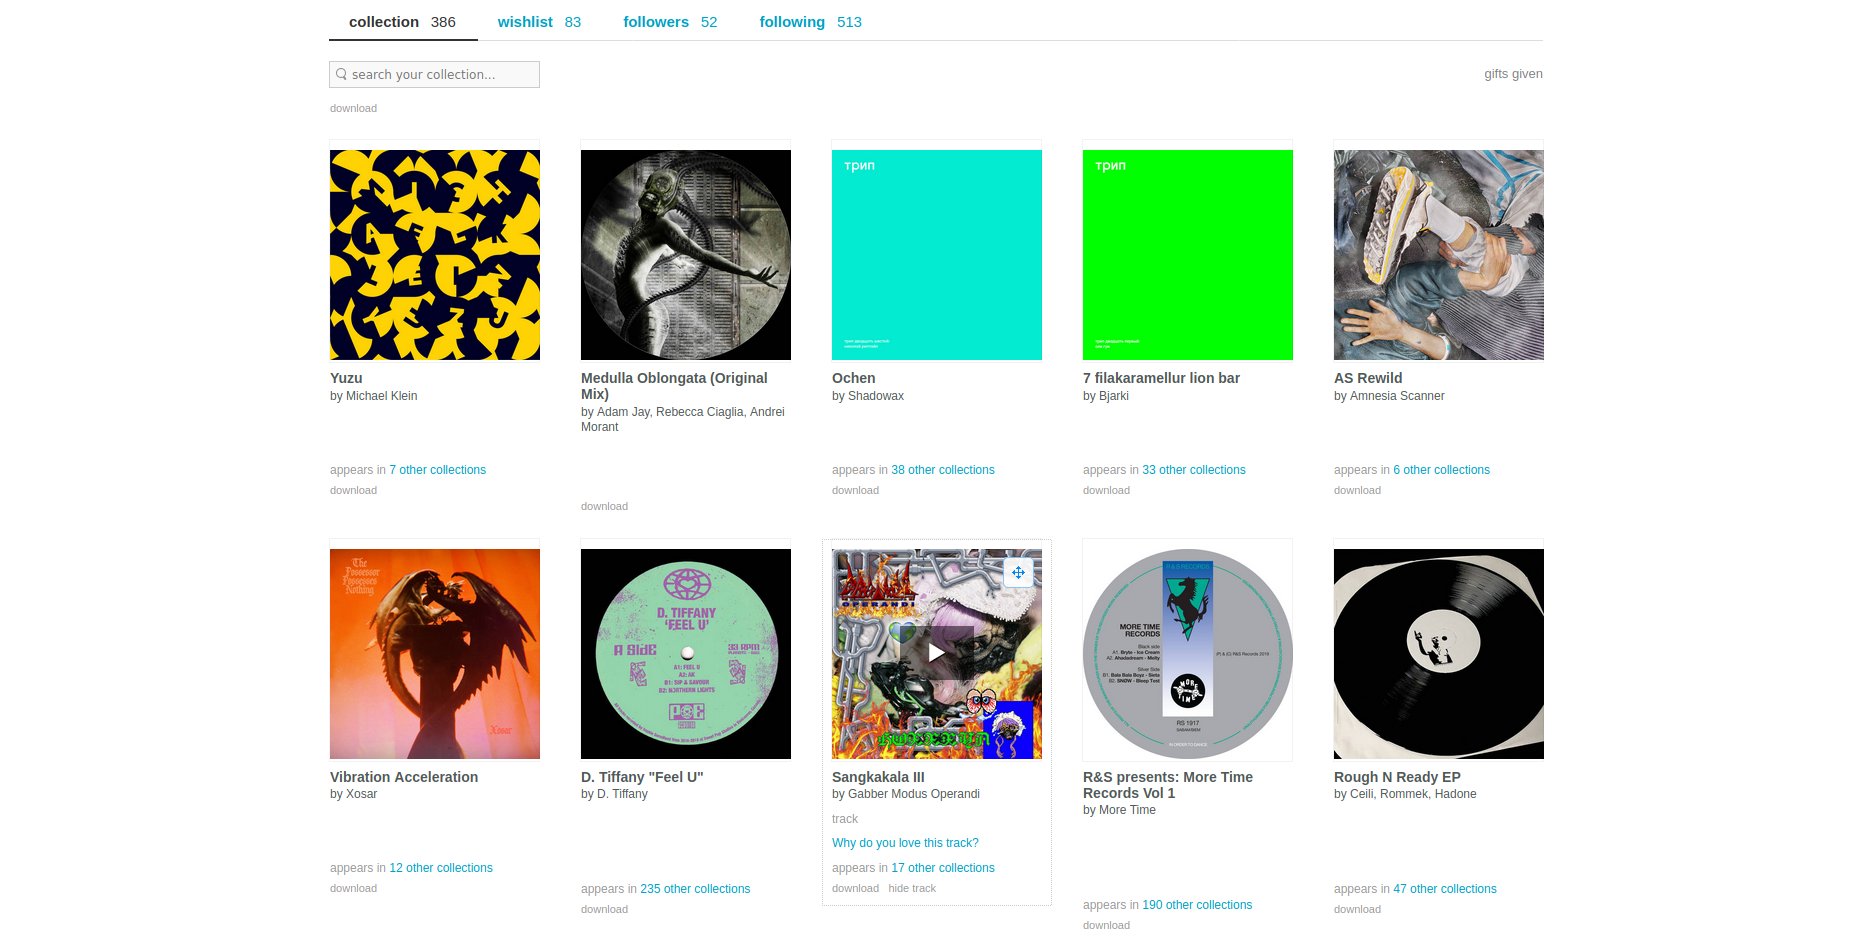This screenshot has height=940, width=1873.
Task: Open the Medulla Oblongata album artwork
Action: pos(686,255)
